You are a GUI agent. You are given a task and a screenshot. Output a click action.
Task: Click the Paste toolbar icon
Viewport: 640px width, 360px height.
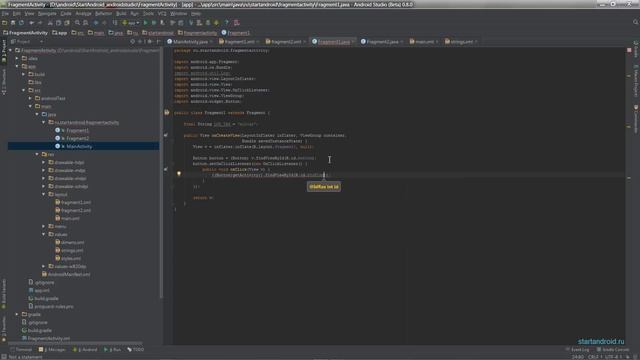[x=67, y=23]
